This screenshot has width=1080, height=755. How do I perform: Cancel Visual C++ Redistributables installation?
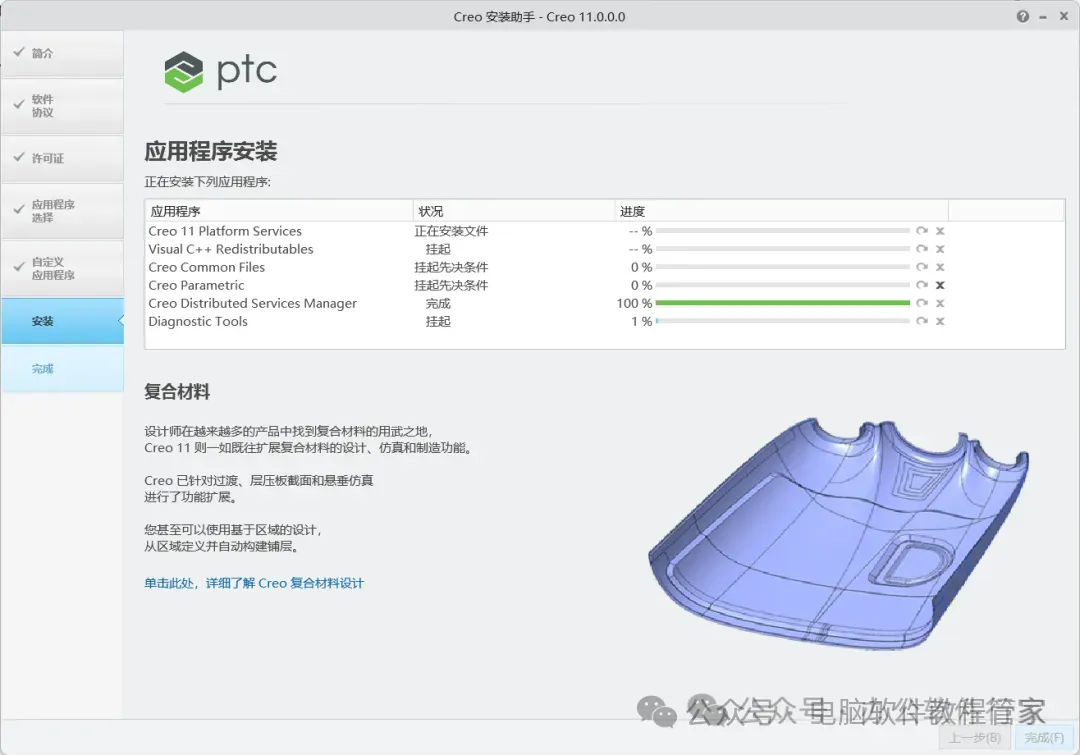click(x=940, y=249)
